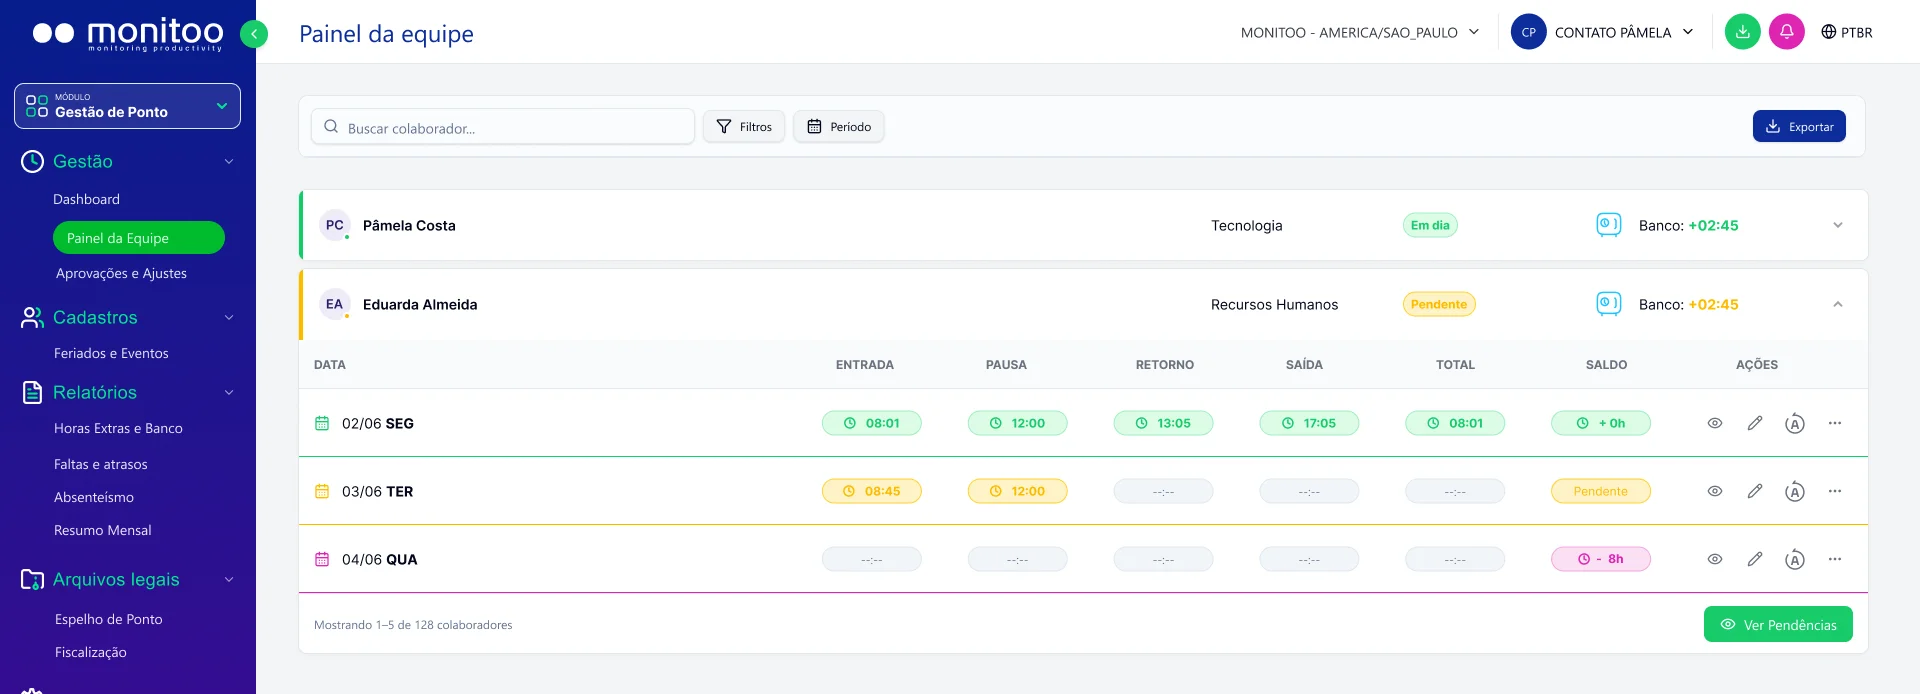
Task: Click the edit pencil for 02/06 SEG
Action: 1754,423
